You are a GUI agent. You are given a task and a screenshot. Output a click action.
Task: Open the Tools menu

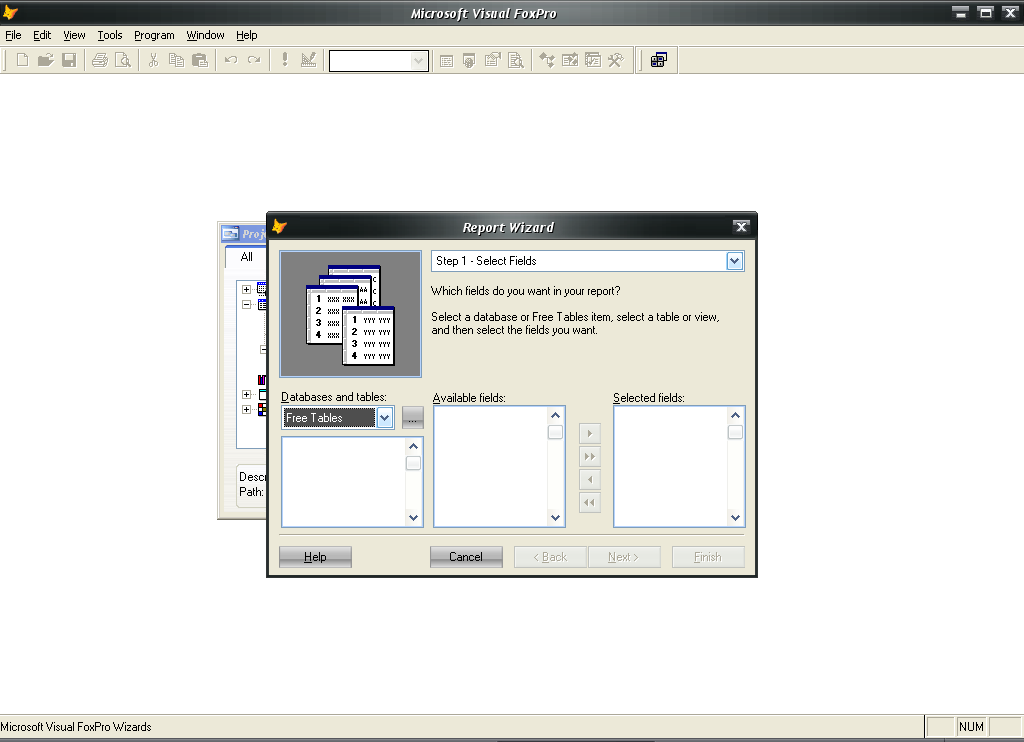click(110, 35)
